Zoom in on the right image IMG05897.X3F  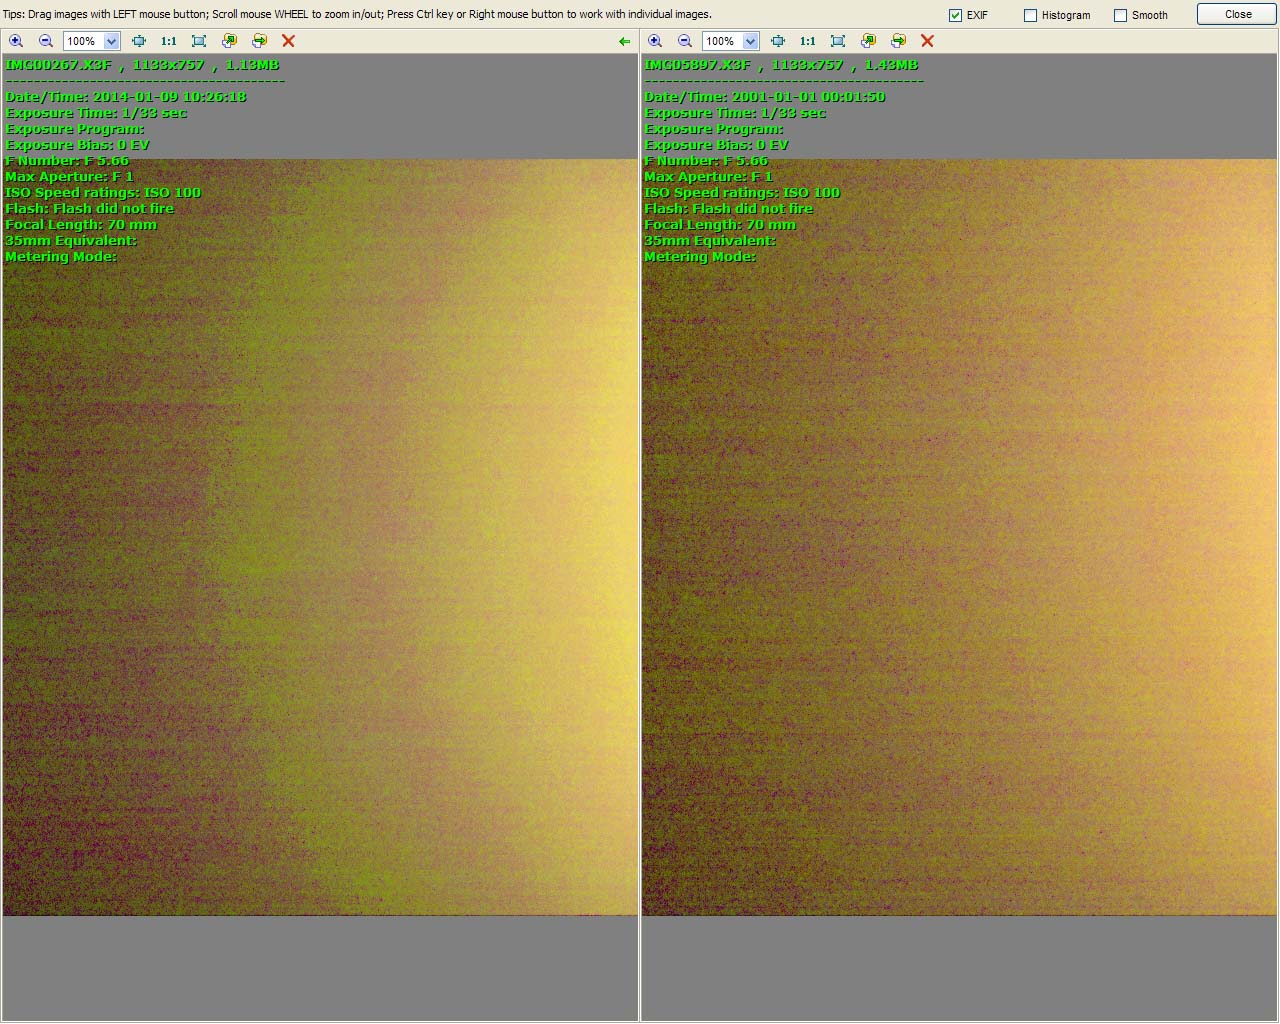(x=655, y=41)
